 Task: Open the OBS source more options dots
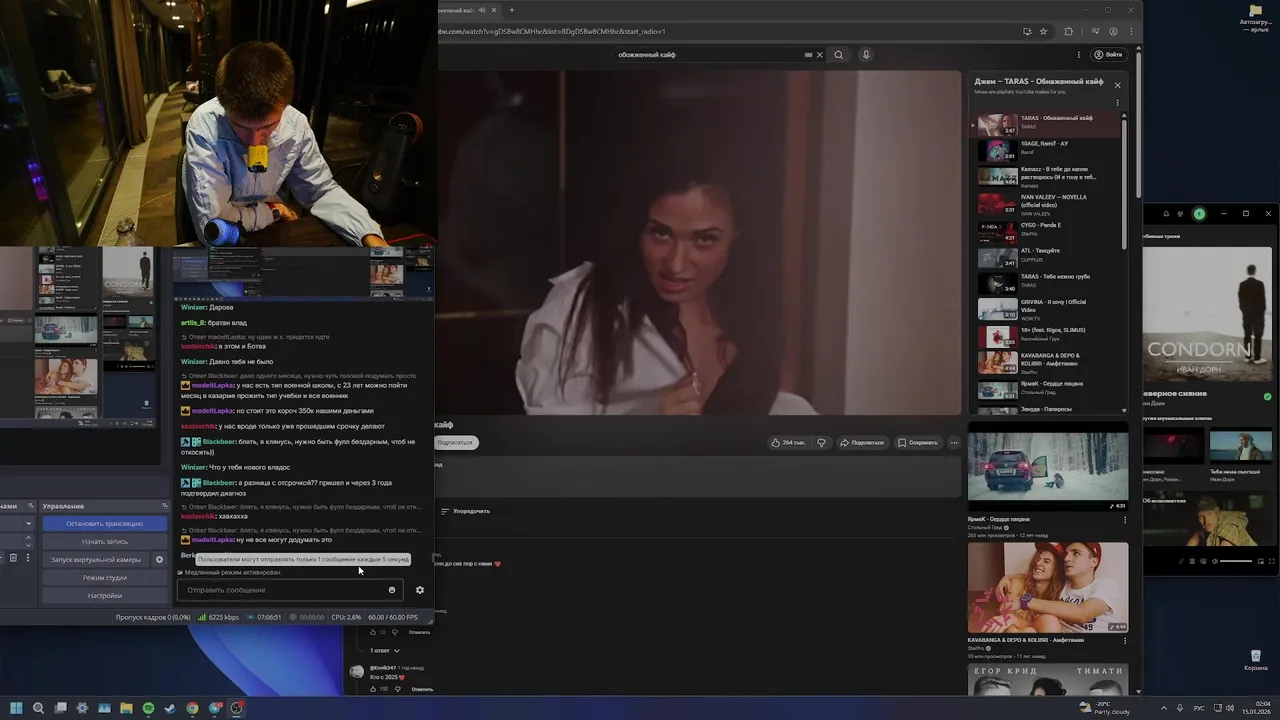click(x=28, y=558)
